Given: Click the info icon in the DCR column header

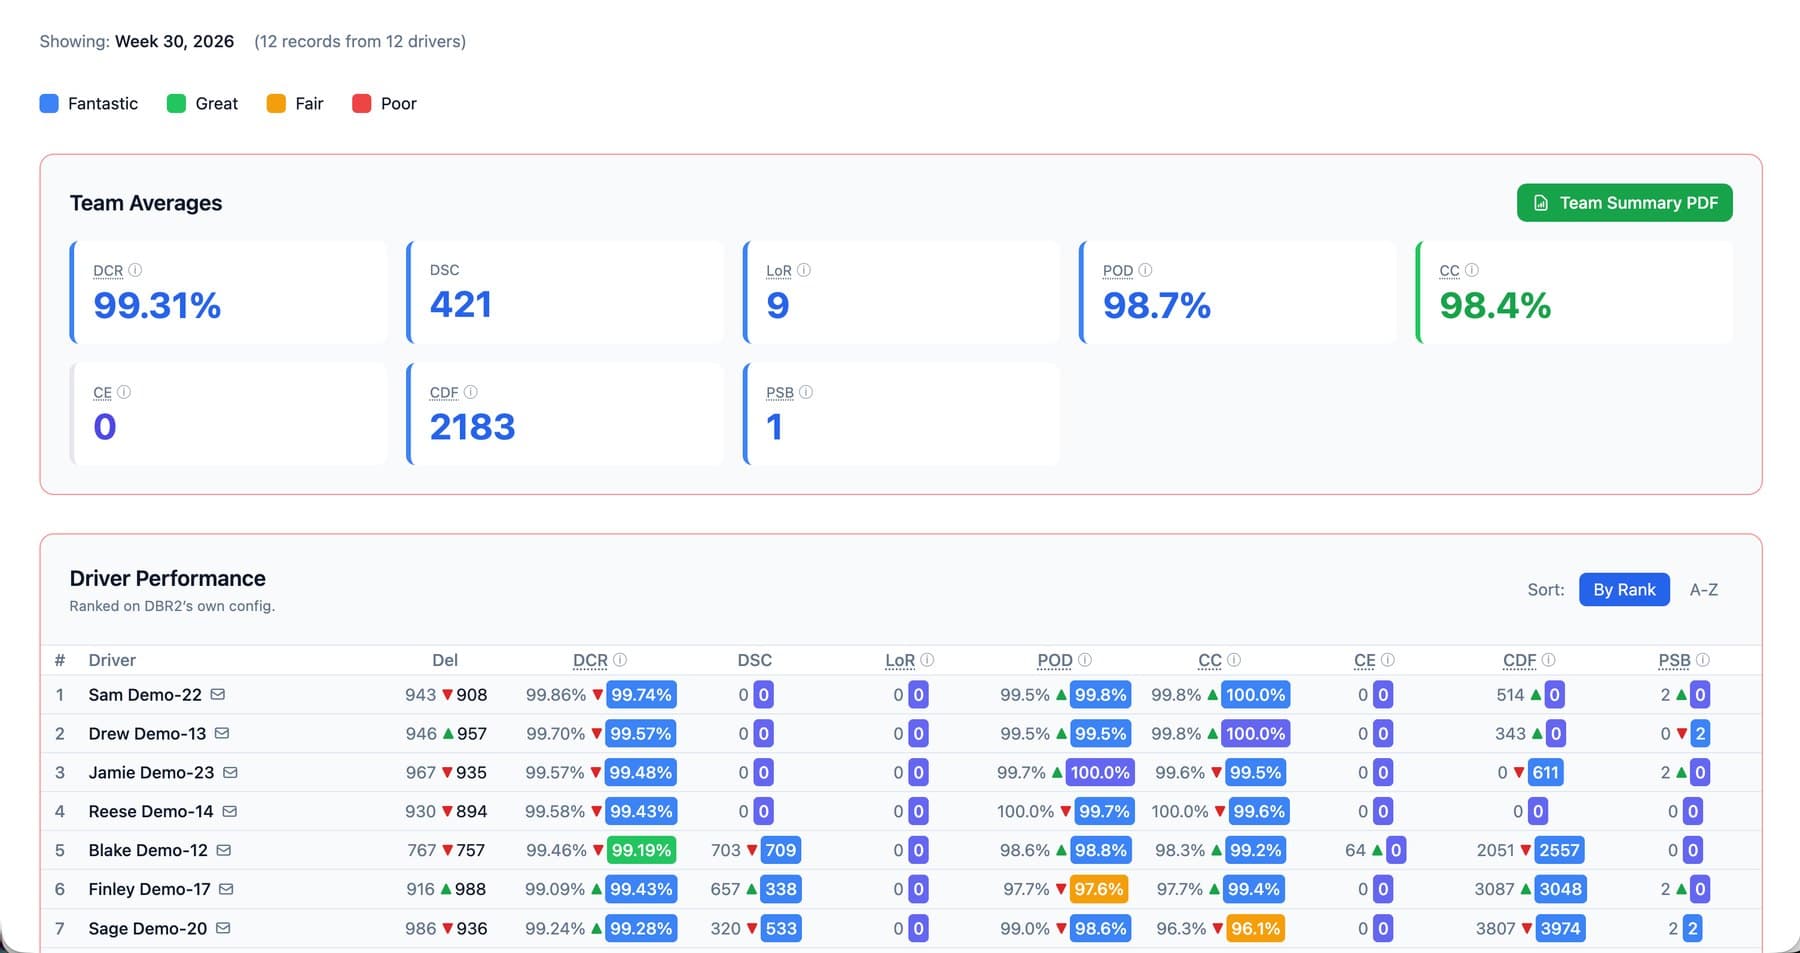Looking at the screenshot, I should (x=620, y=660).
